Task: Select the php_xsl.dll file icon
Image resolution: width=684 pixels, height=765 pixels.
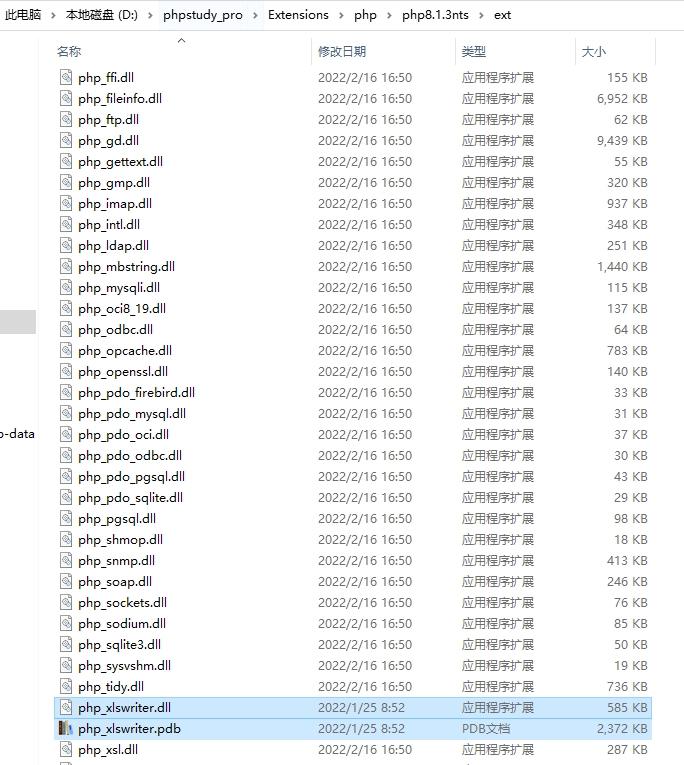Action: [66, 749]
